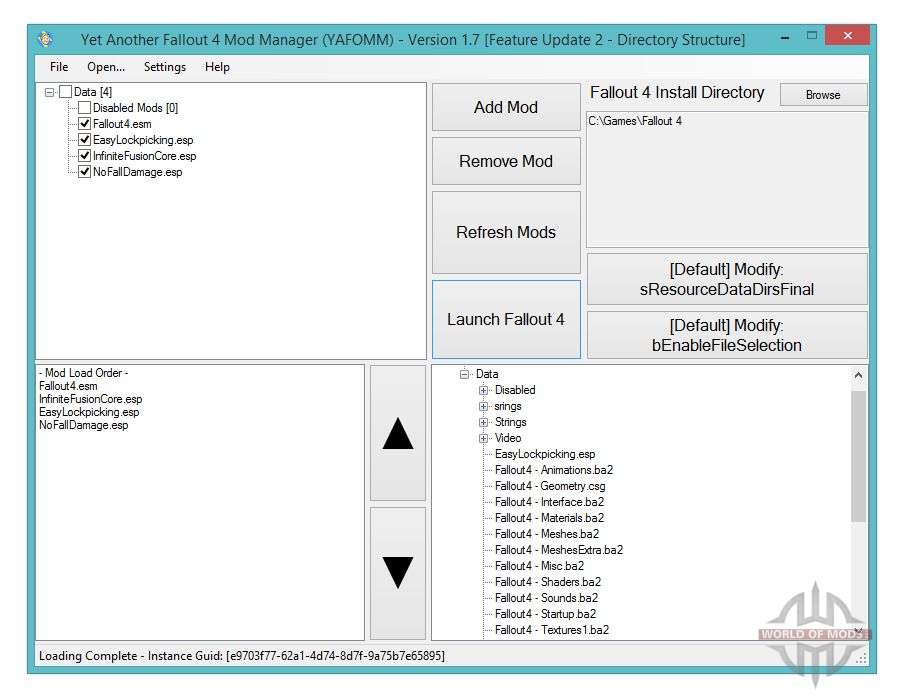This screenshot has width=900, height=700.
Task: Click the YAFOMM app icon in title bar
Action: (46, 39)
